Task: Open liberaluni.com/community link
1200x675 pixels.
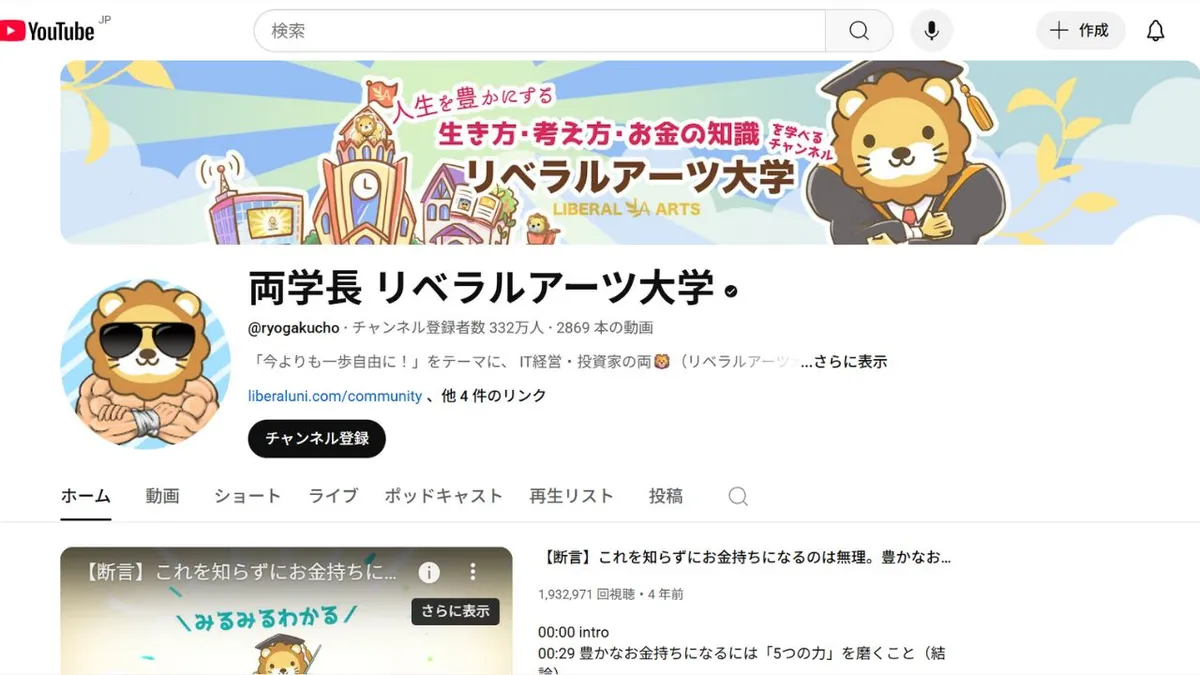Action: (x=335, y=396)
